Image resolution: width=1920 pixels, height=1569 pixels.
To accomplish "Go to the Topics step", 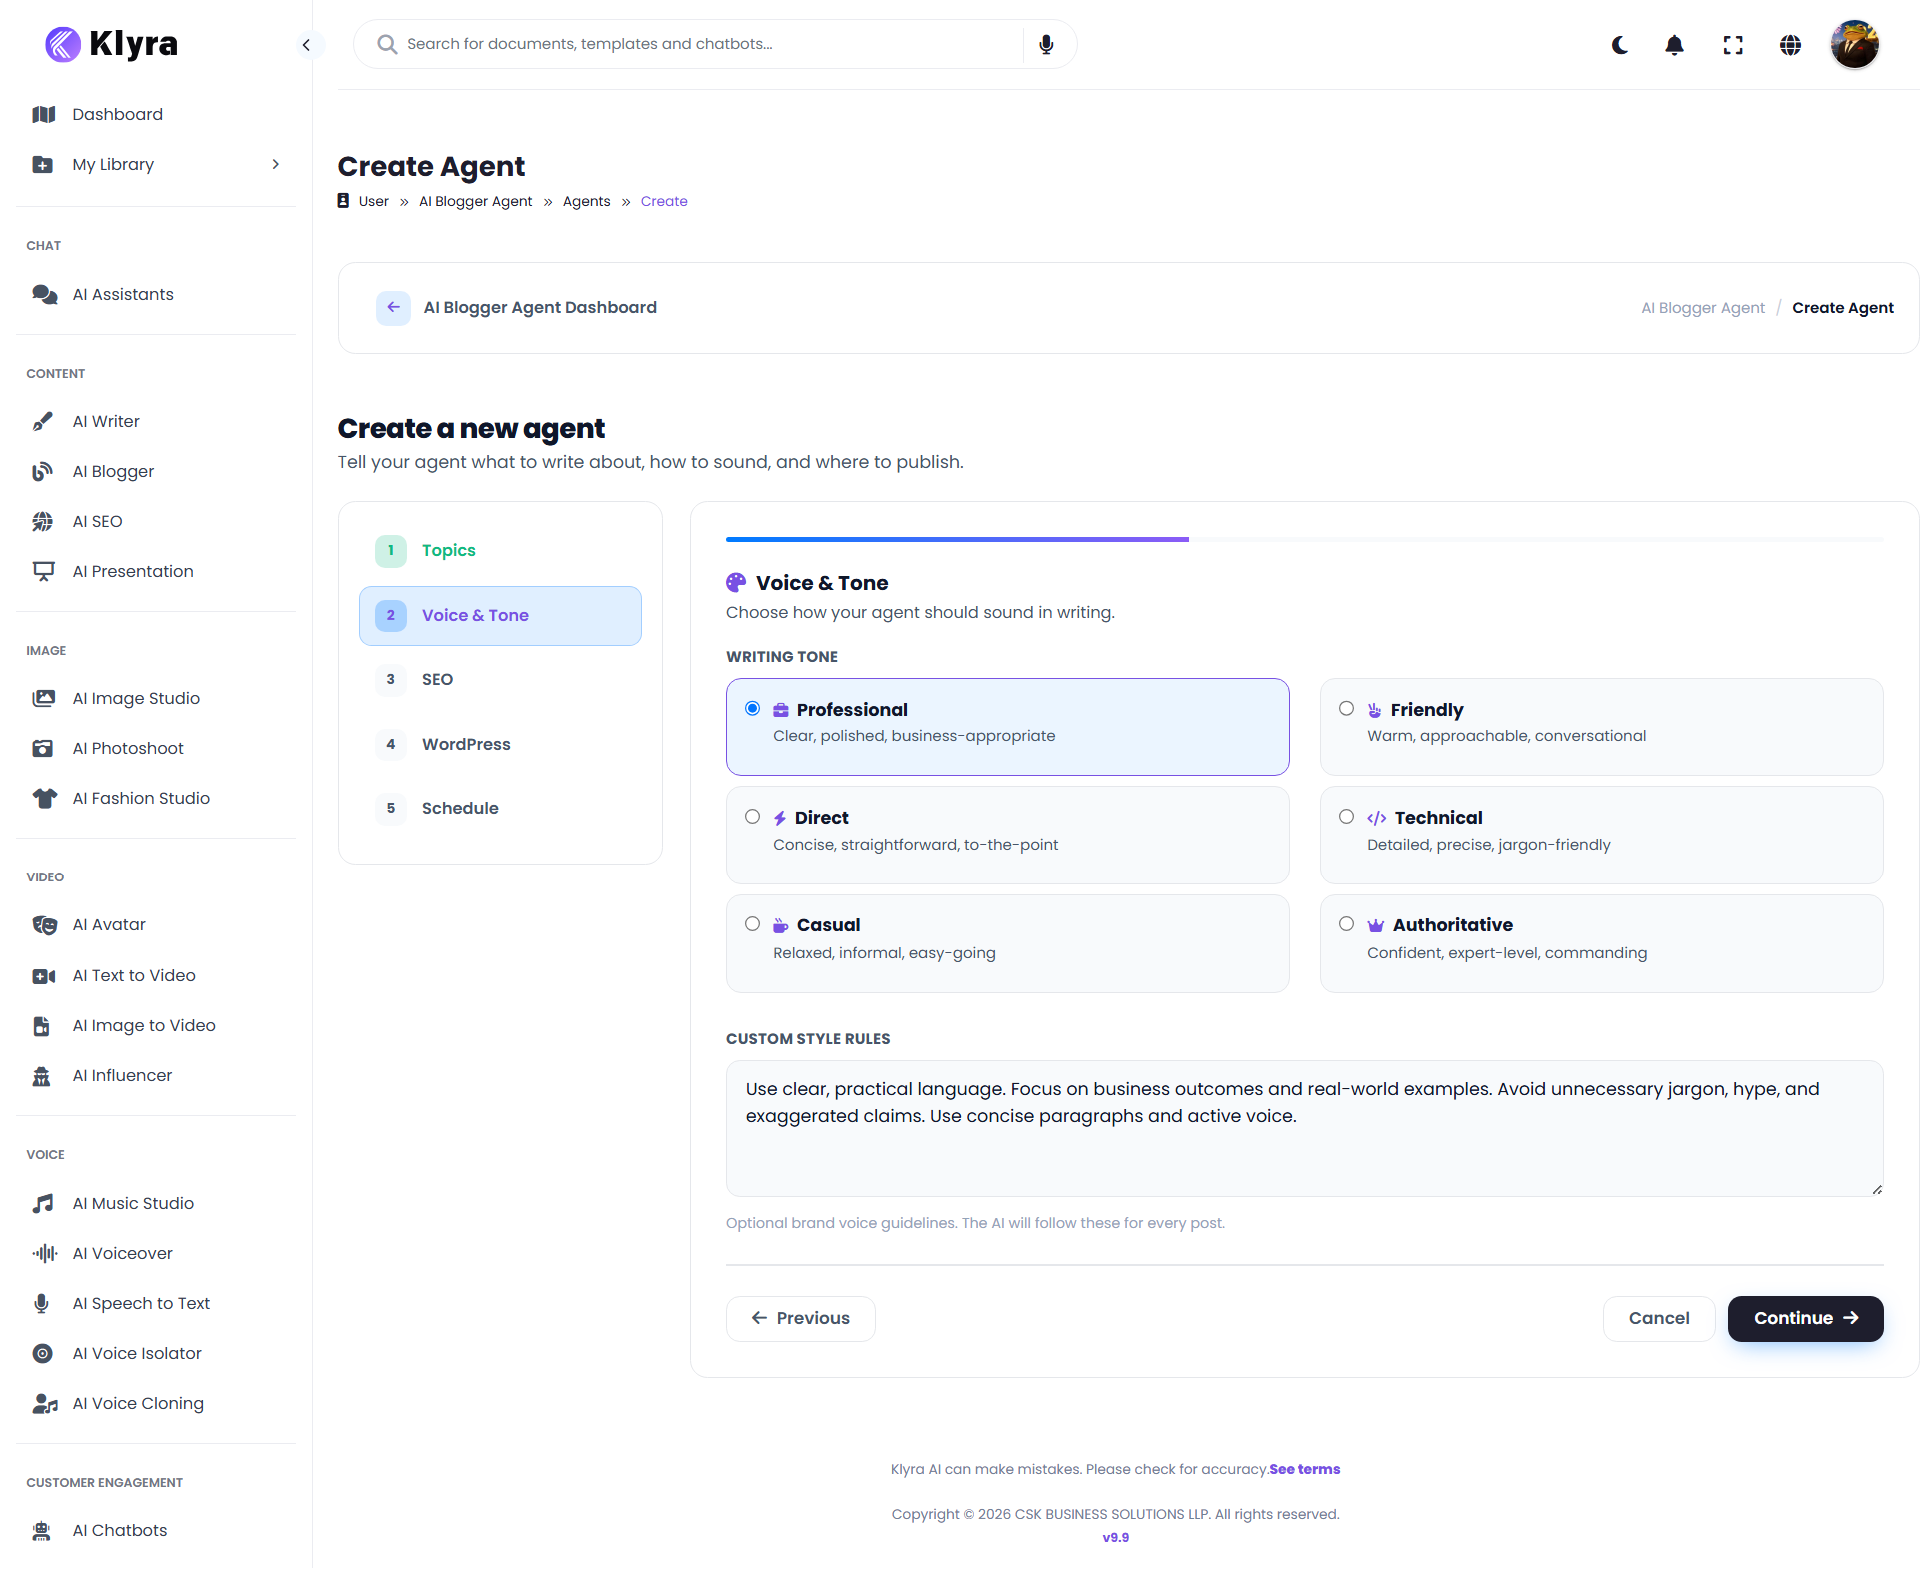I will coord(500,551).
